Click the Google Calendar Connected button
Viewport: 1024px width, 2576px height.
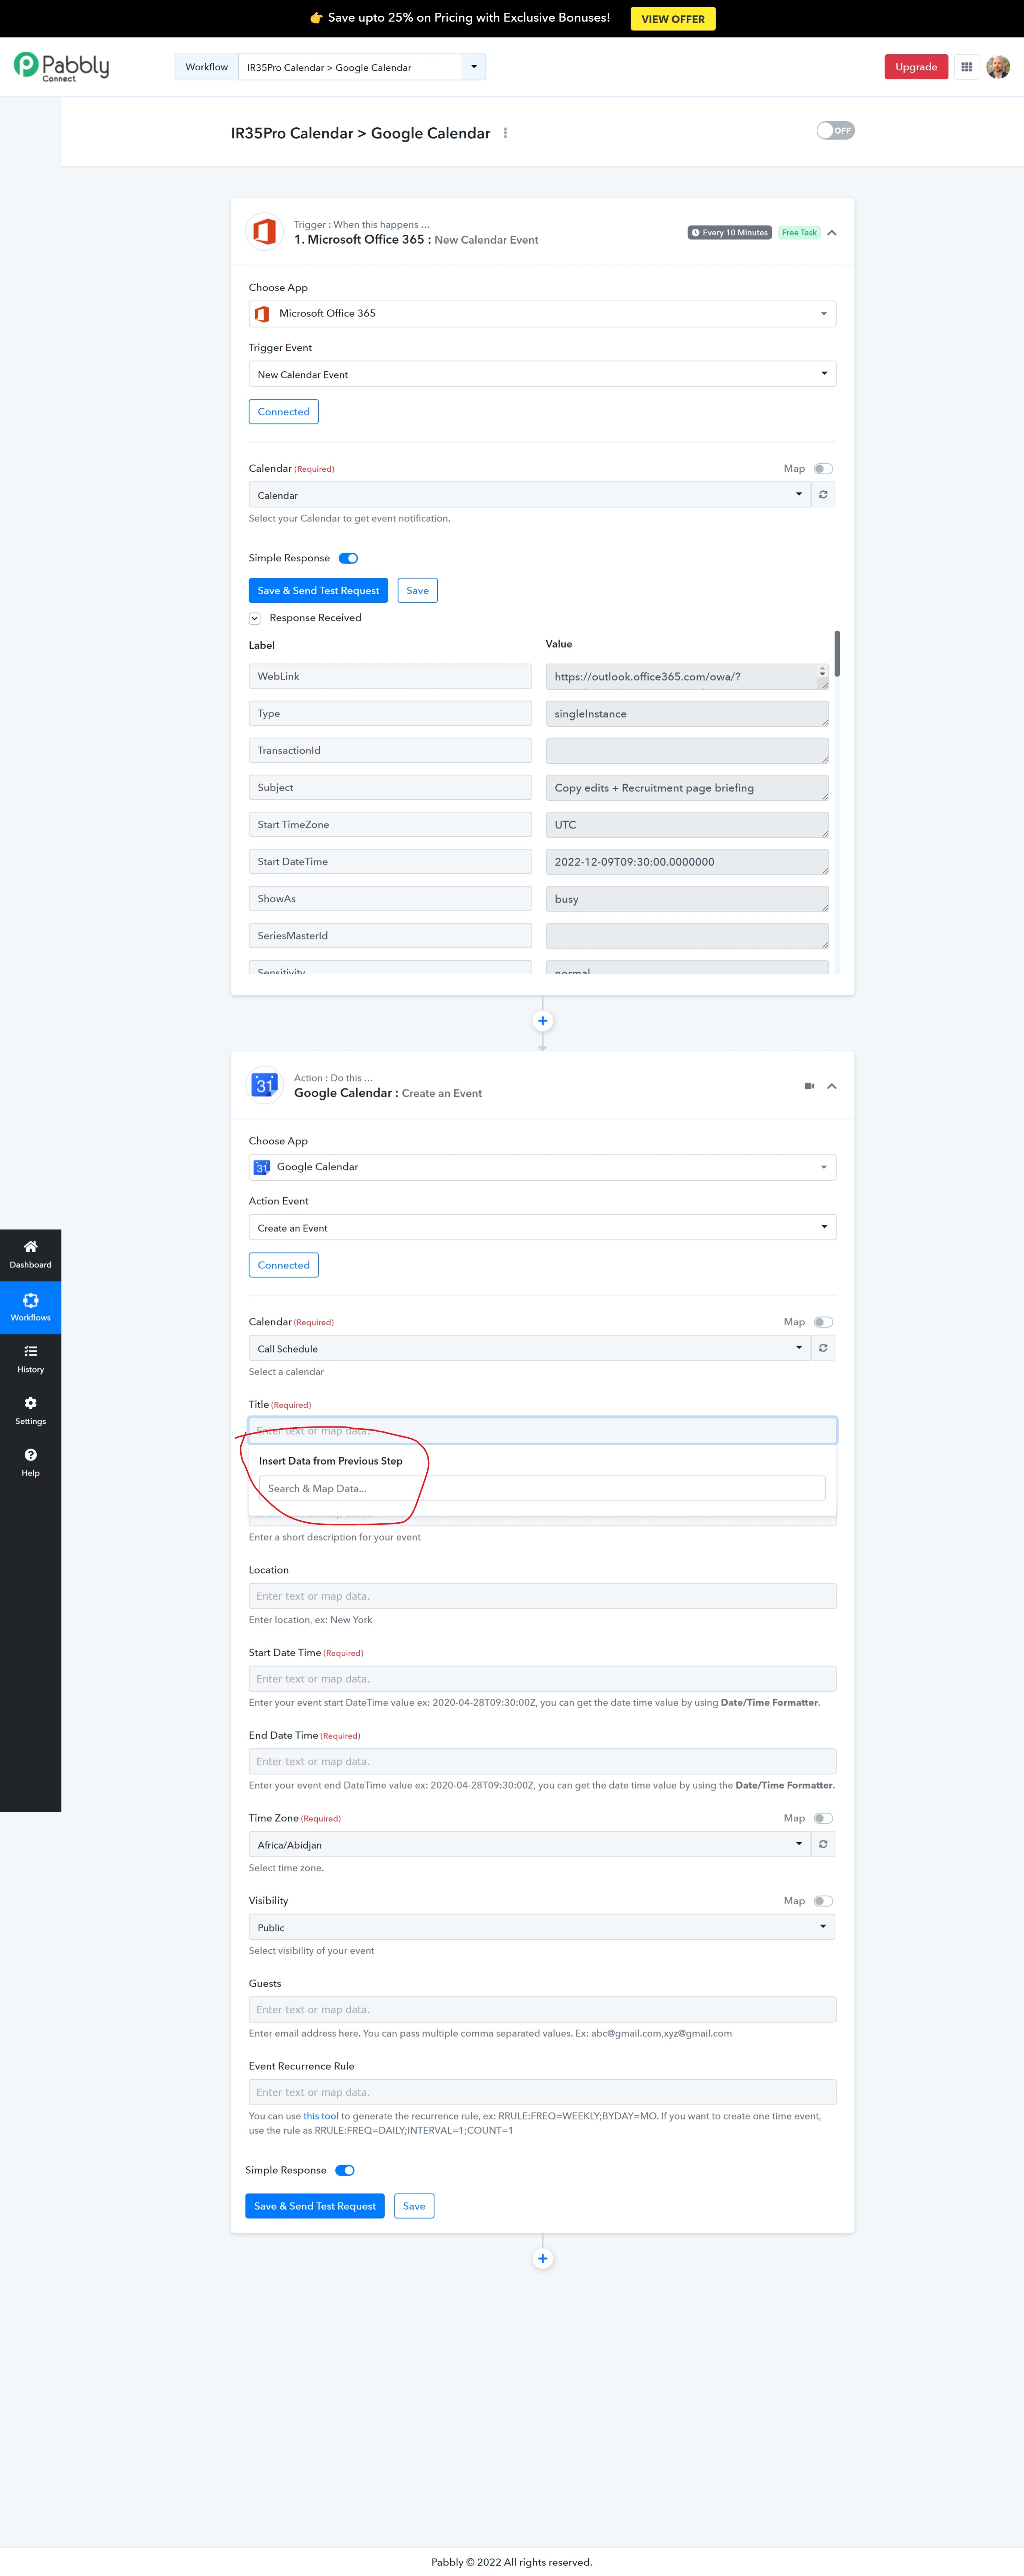284,1265
